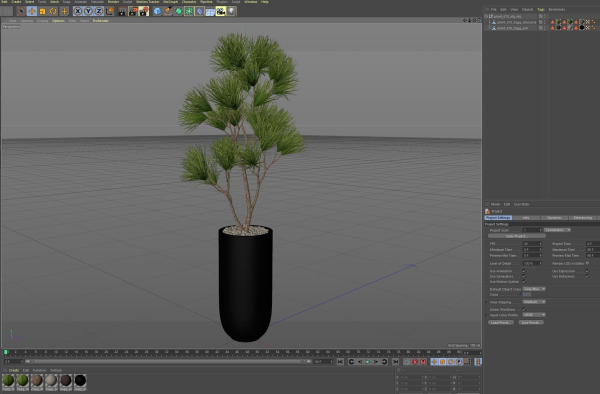Open the viewport ProRender menu

(x=101, y=21)
